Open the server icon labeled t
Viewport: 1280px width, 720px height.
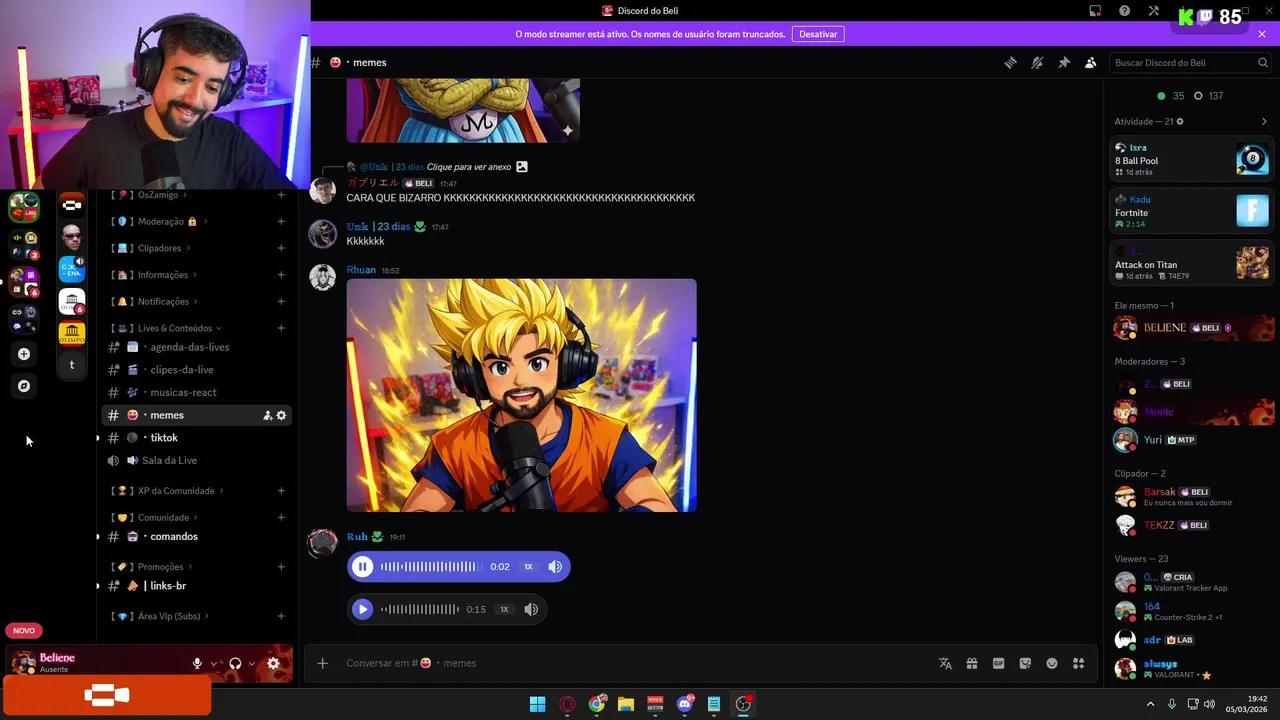coord(71,365)
